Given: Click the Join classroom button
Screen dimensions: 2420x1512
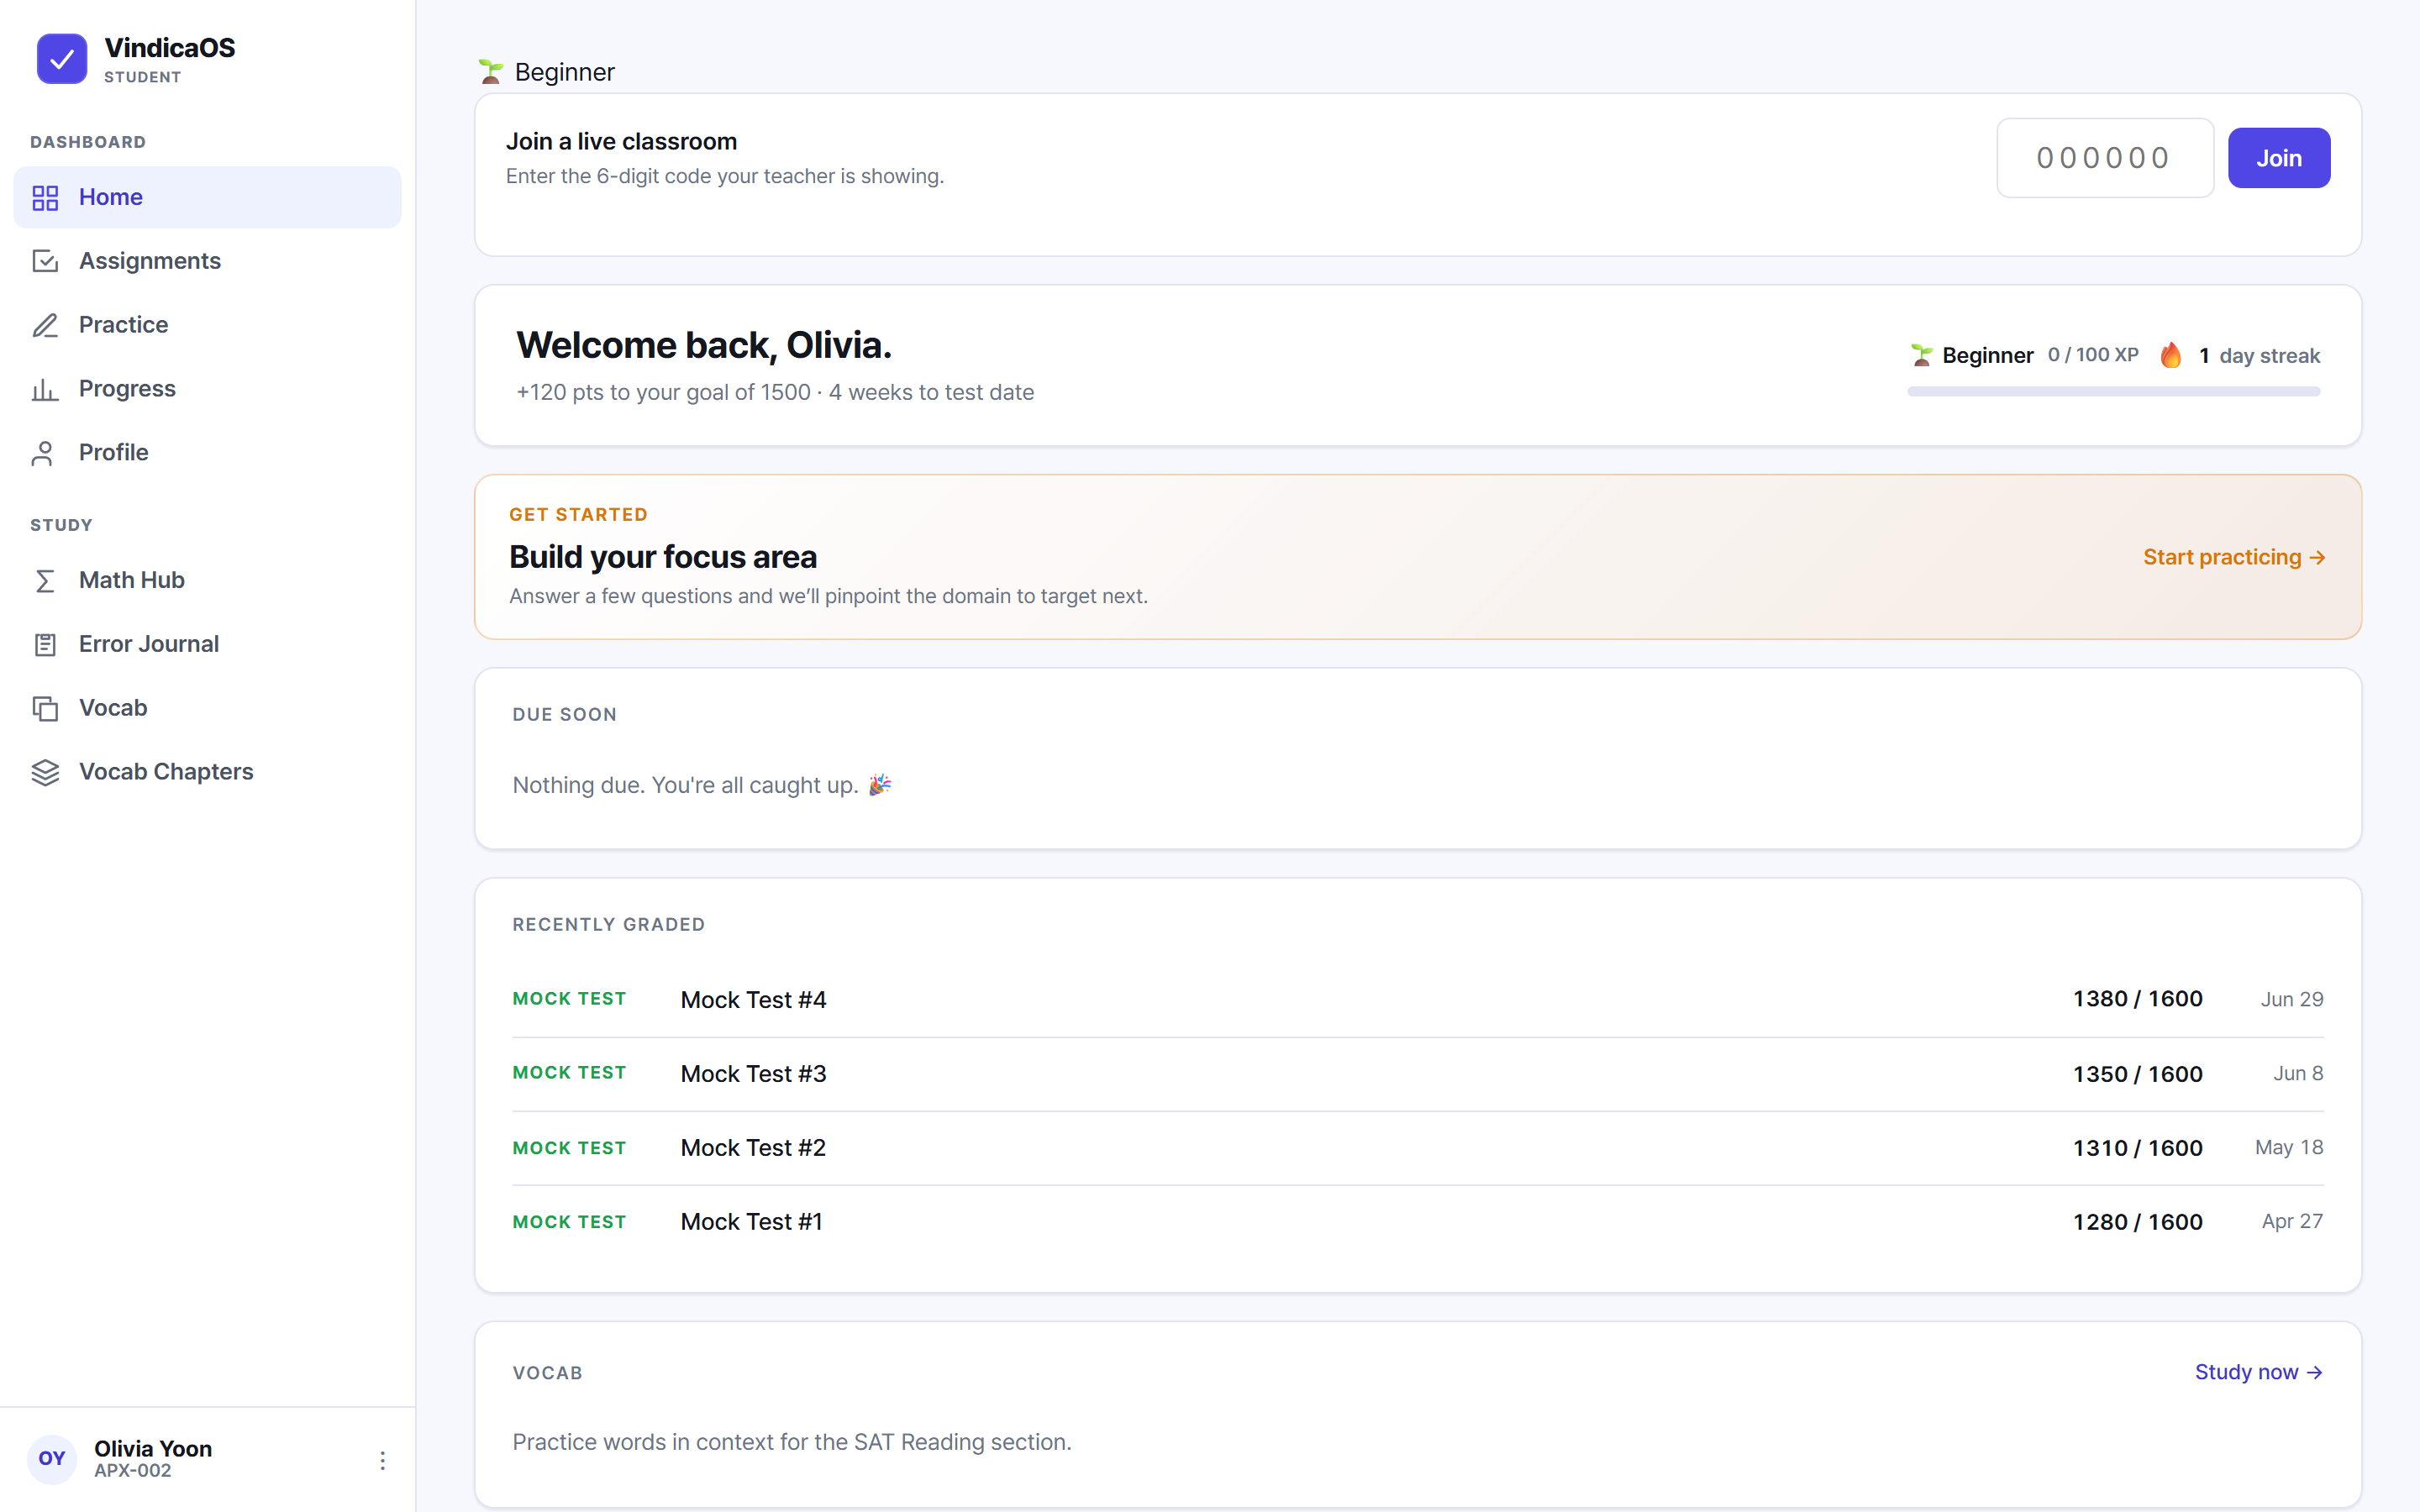Looking at the screenshot, I should point(2278,158).
